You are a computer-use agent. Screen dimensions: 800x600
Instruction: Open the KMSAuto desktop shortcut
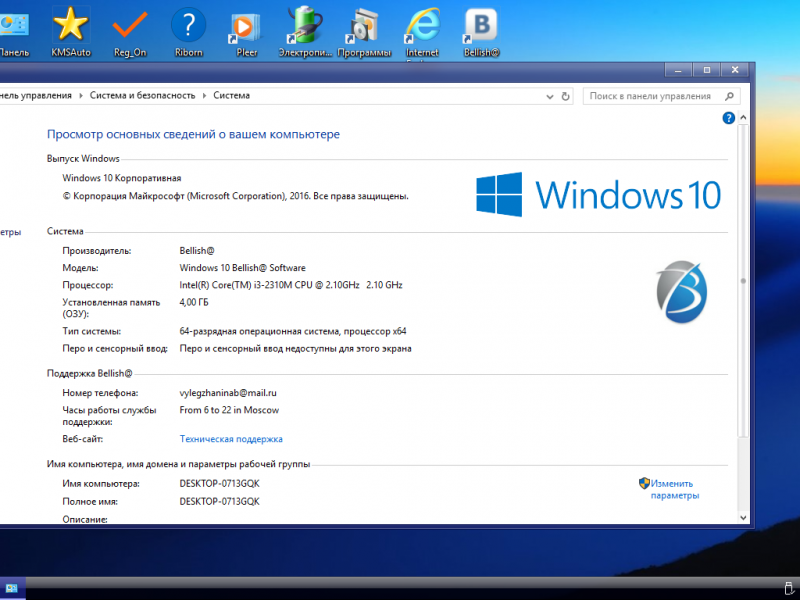point(70,31)
